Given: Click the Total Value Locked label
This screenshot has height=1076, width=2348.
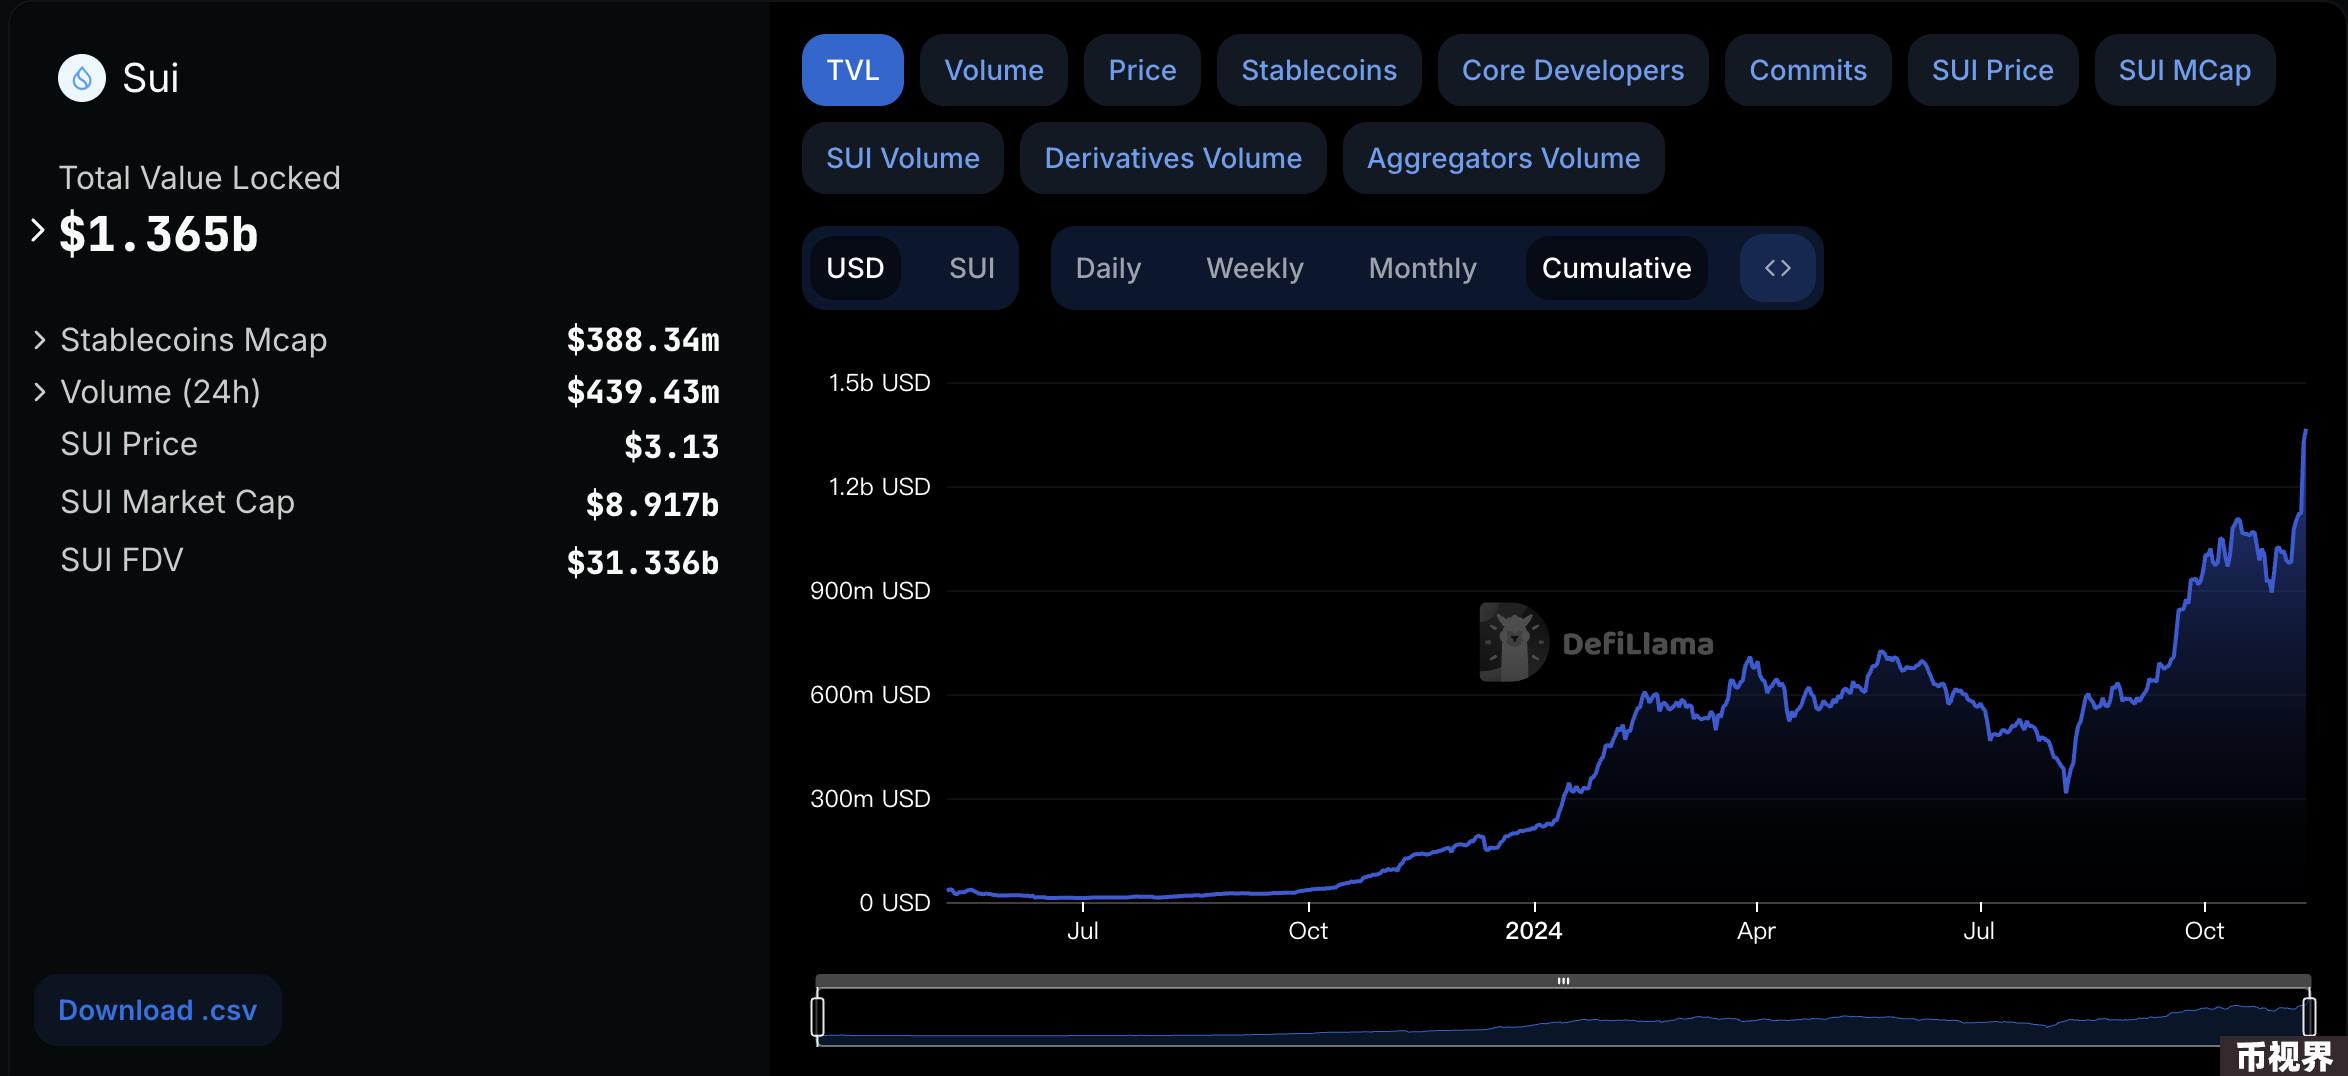Looking at the screenshot, I should point(200,178).
